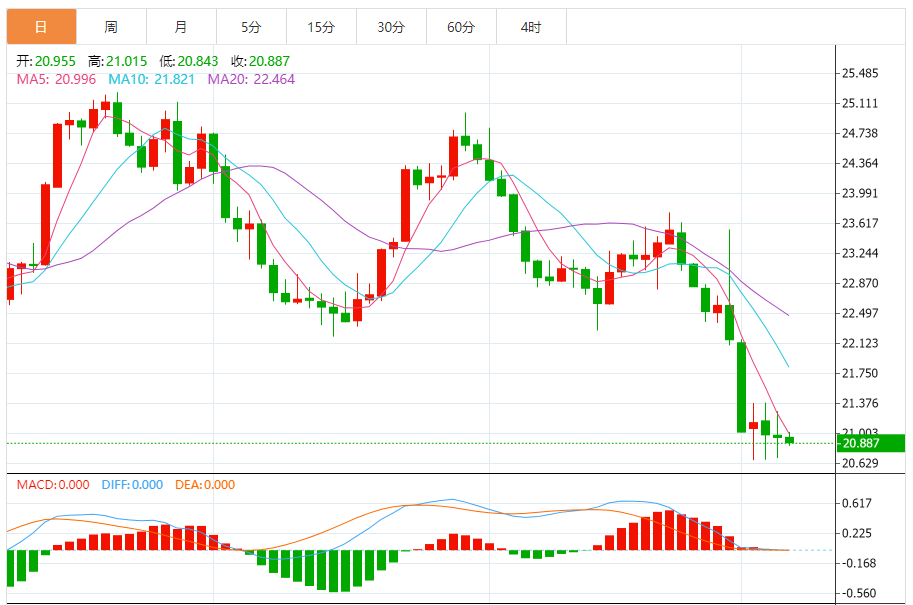Switch to the 月 monthly tab

pyautogui.click(x=181, y=27)
